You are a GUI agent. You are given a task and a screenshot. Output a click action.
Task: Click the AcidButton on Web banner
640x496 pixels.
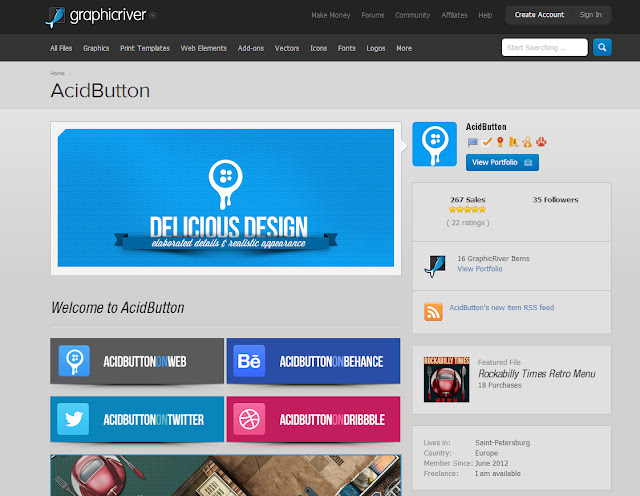pyautogui.click(x=137, y=361)
